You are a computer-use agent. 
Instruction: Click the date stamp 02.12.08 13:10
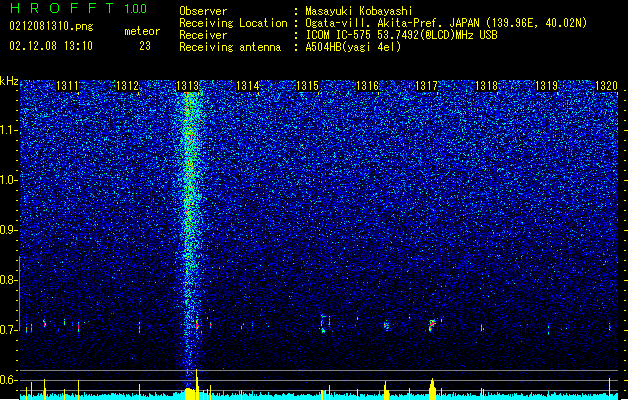(x=51, y=46)
